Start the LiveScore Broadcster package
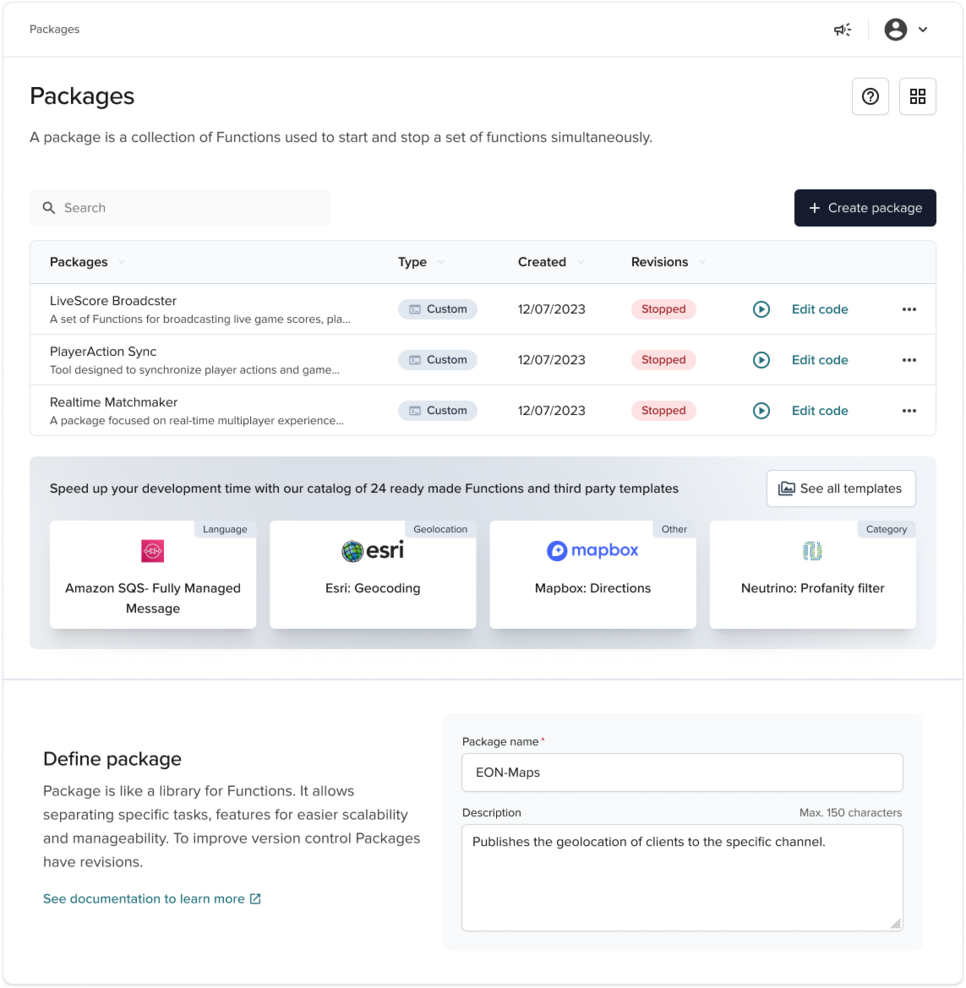Screen dimensions: 966x988 [761, 310]
